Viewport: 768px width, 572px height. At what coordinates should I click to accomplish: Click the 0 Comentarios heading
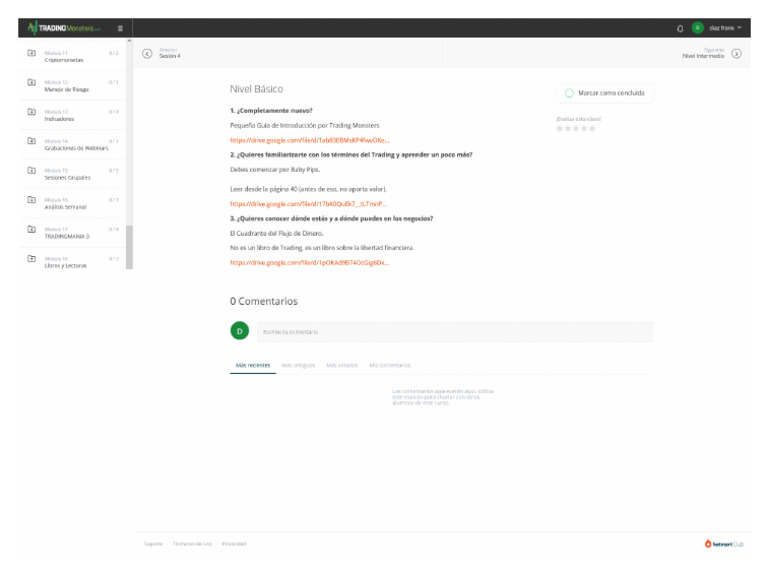point(264,301)
